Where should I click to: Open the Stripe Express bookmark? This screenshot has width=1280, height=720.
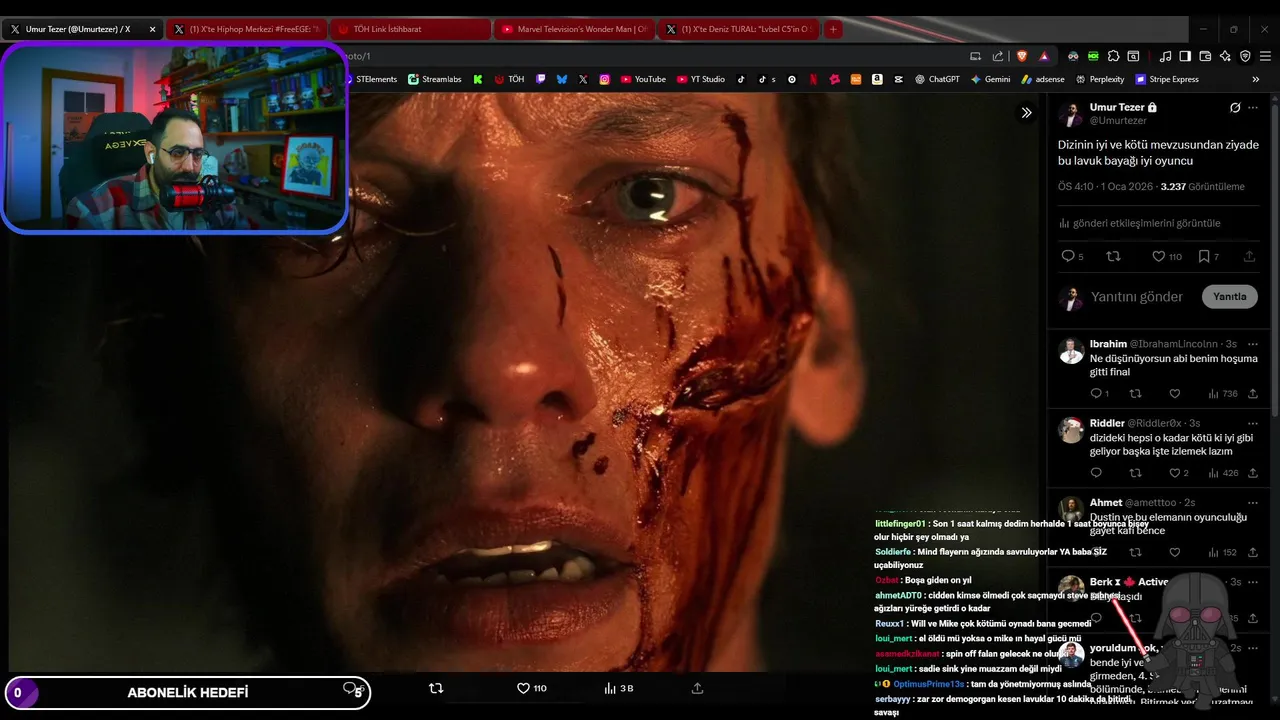(1166, 79)
